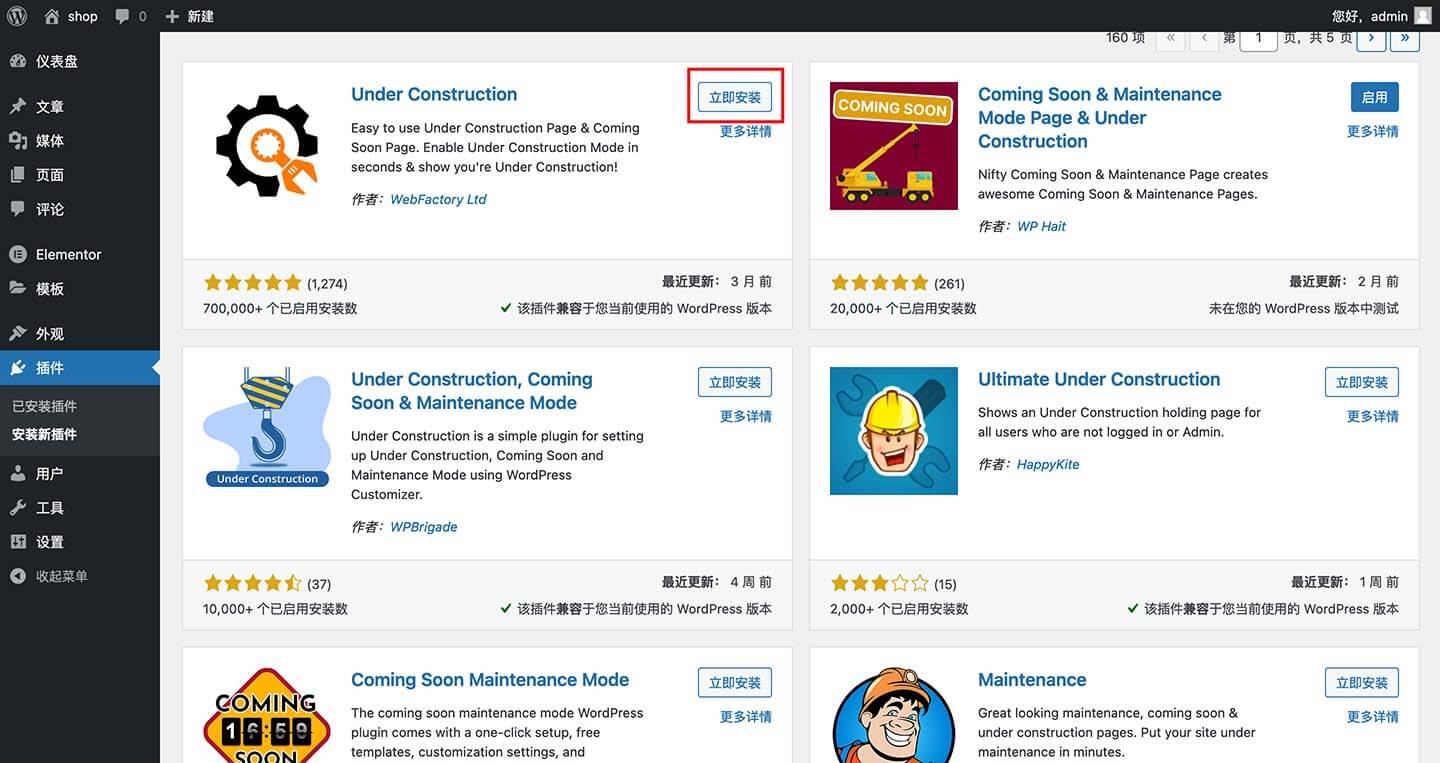The width and height of the screenshot is (1440, 763).
Task: Open Elementor menu in sidebar
Action: 80,255
